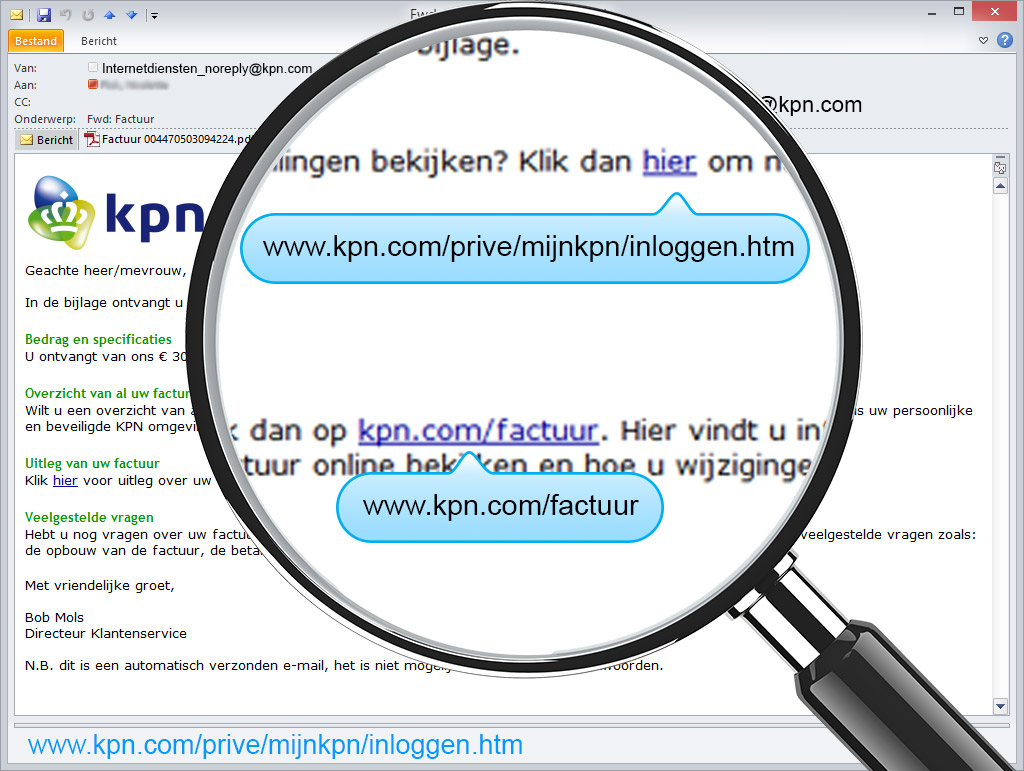1024x771 pixels.
Task: Open the Factuur PDF attachment
Action: 169,139
